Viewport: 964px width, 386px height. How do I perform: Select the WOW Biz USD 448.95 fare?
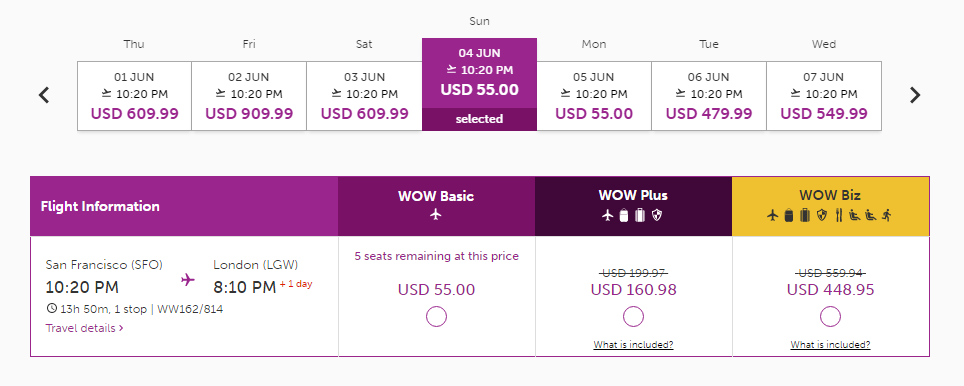point(830,317)
